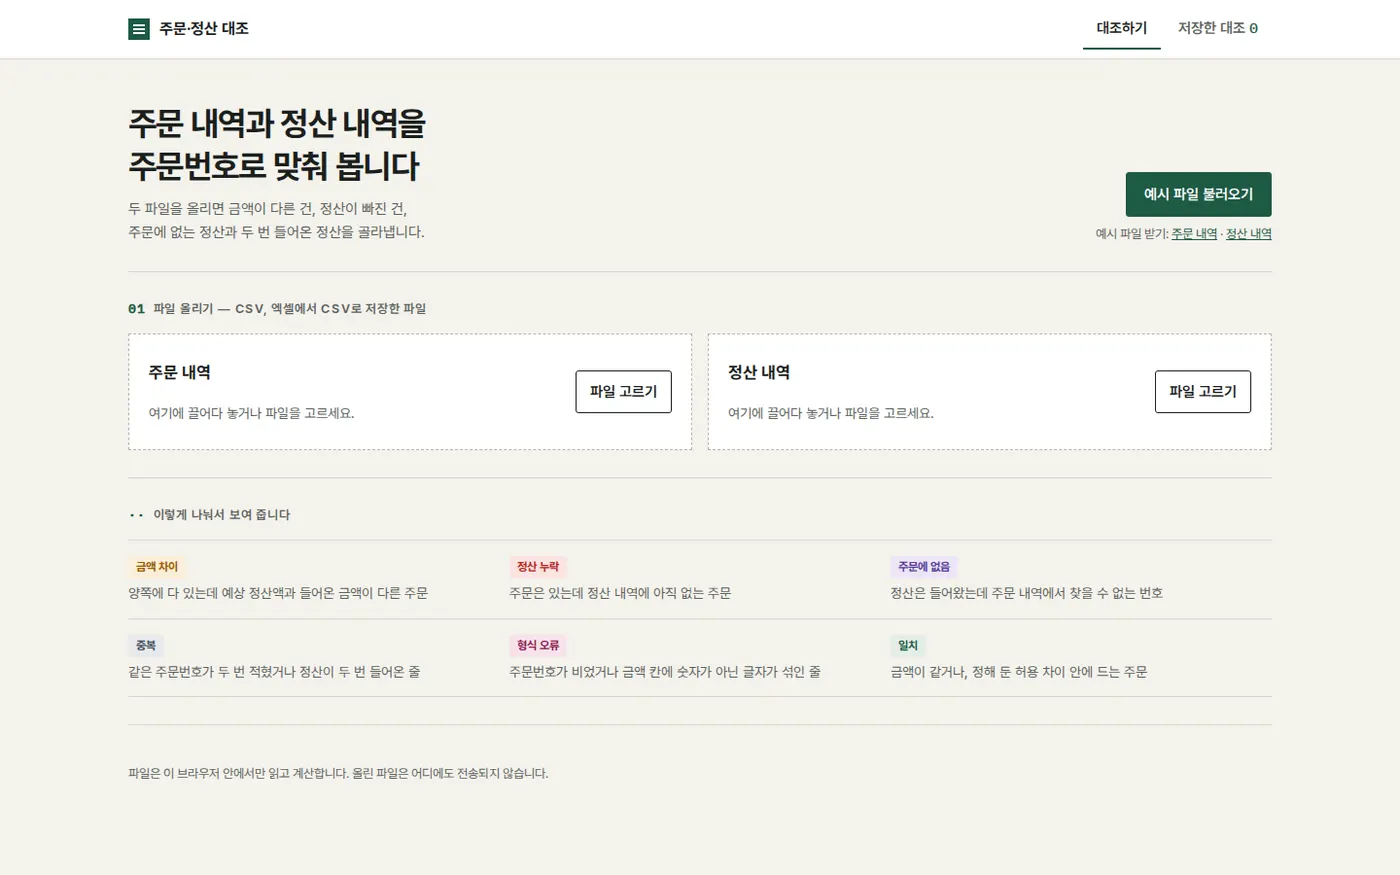Load the sample files with 예시 파일 불러오기
Screen dimensions: 1400x875
(1199, 194)
